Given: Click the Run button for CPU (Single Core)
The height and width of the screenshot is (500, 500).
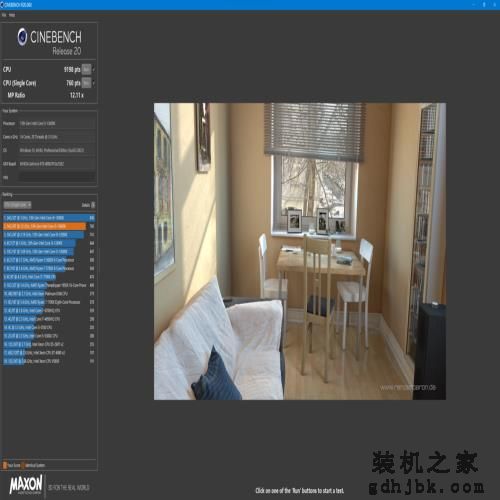Looking at the screenshot, I should [x=86, y=83].
